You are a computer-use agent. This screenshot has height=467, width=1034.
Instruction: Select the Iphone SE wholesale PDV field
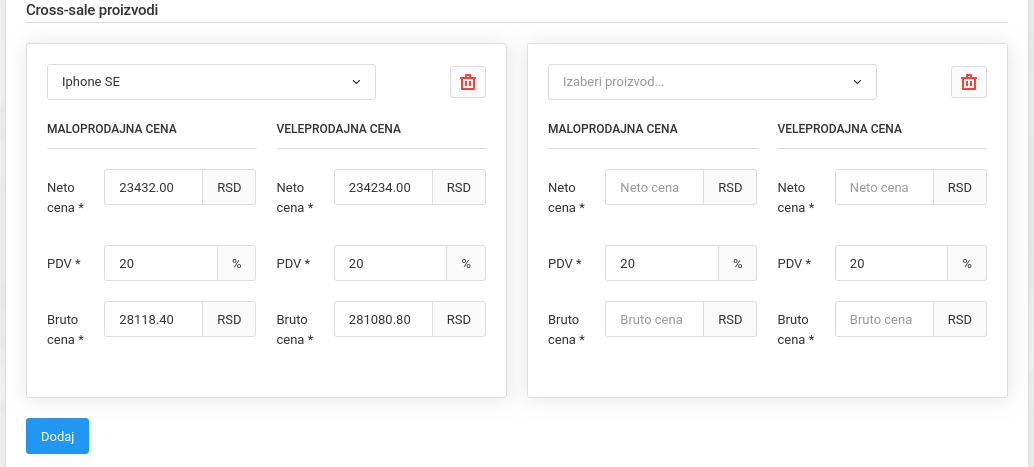pos(390,264)
